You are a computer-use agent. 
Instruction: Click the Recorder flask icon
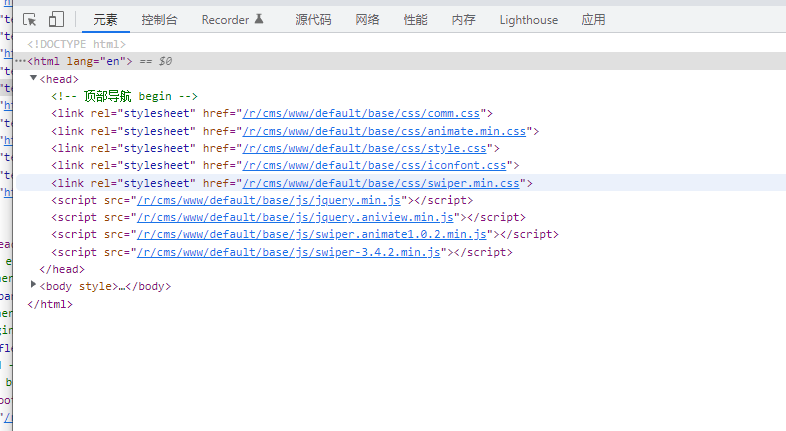[259, 19]
